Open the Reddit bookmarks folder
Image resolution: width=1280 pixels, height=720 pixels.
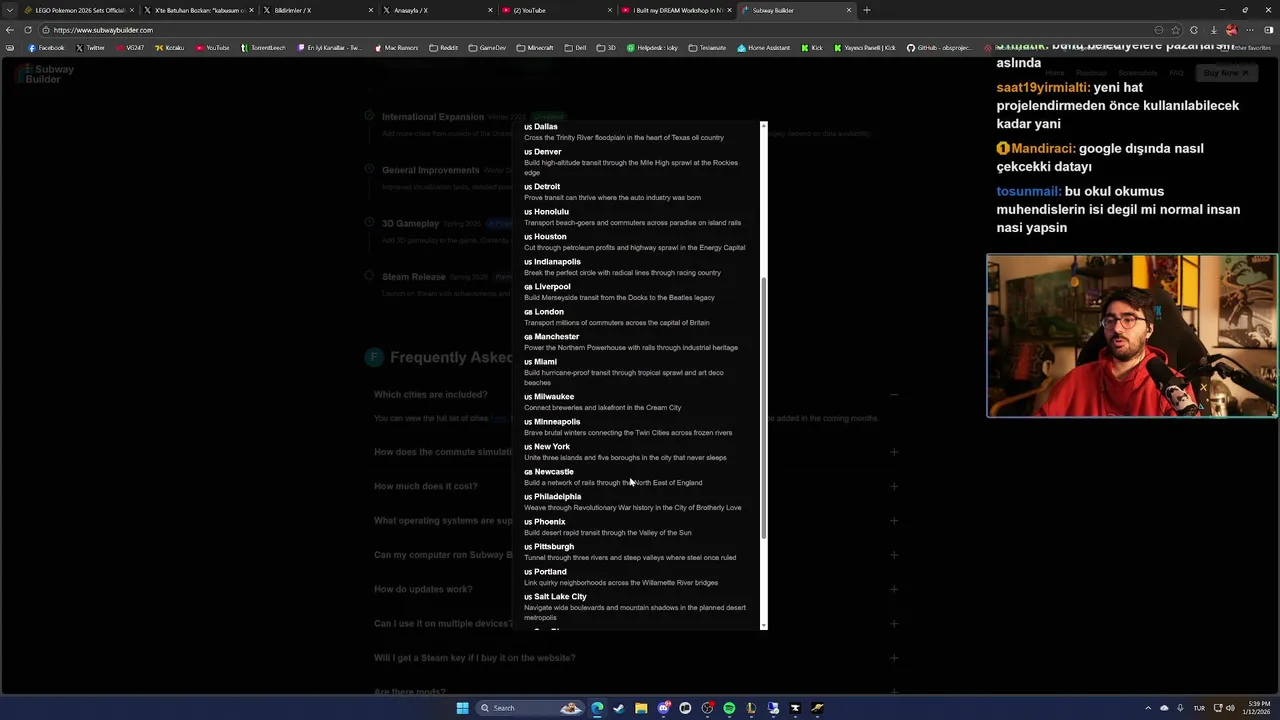[443, 47]
